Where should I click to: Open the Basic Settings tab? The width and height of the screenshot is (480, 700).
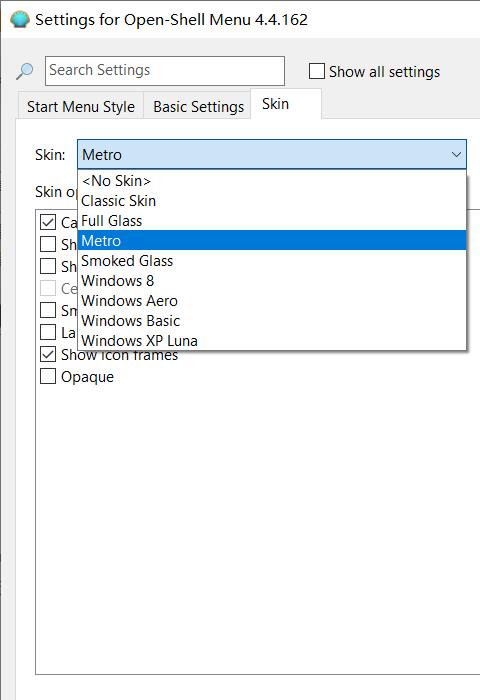(198, 106)
